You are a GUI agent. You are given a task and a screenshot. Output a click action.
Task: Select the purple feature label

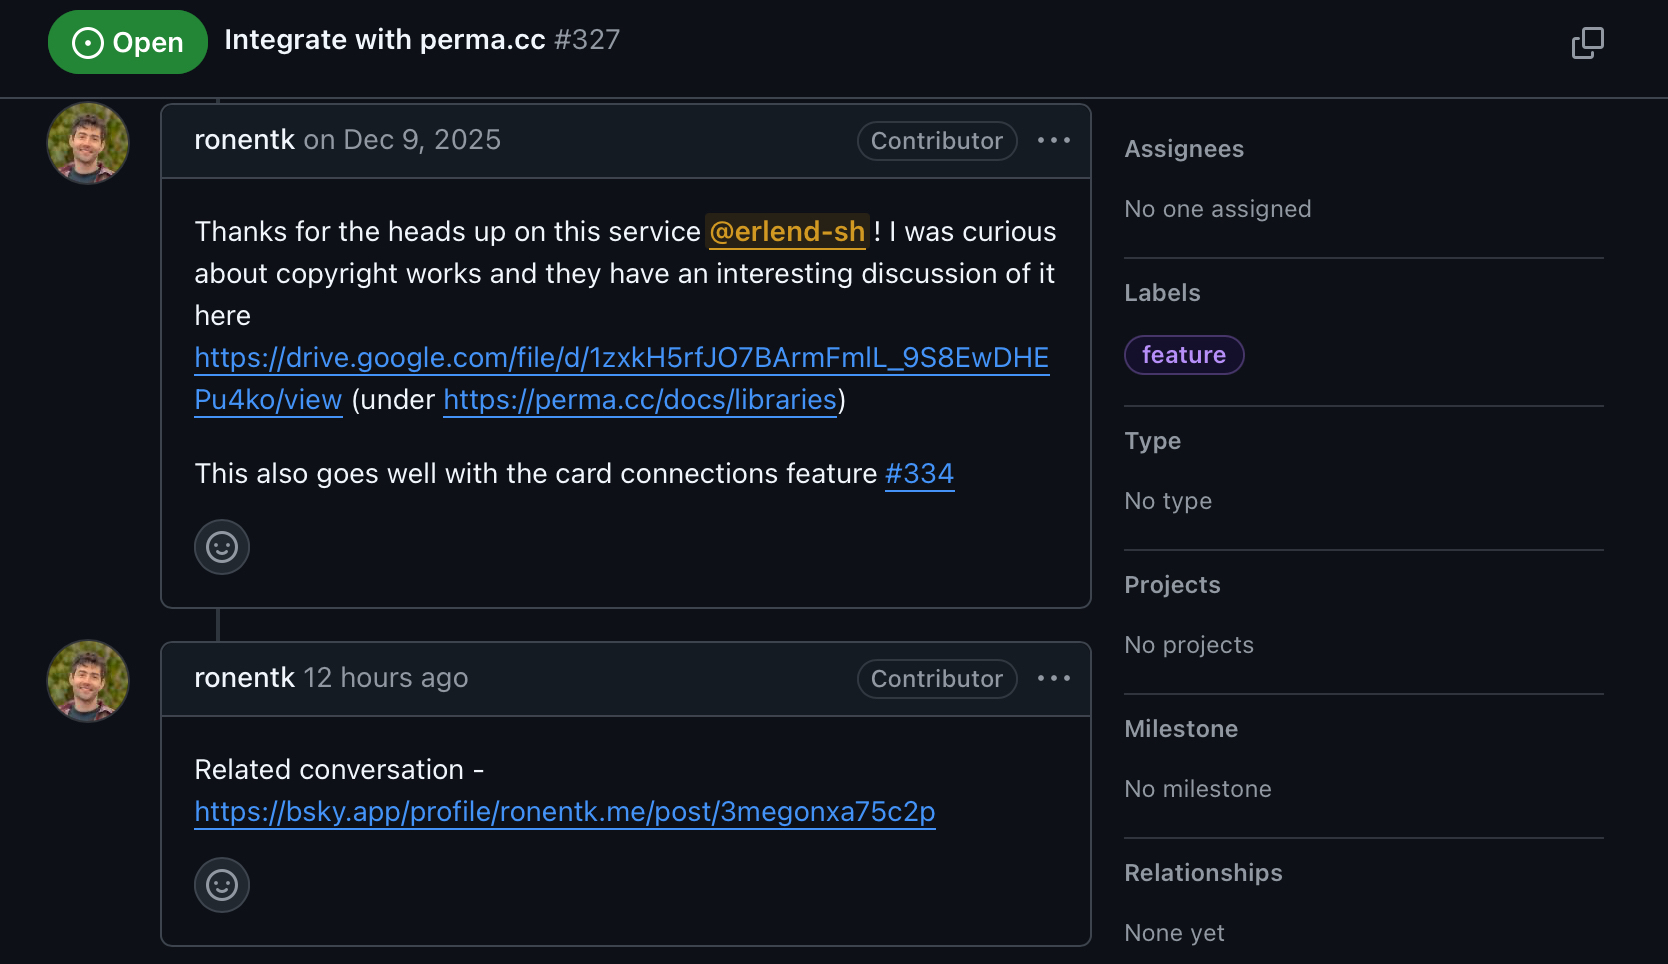[1184, 355]
